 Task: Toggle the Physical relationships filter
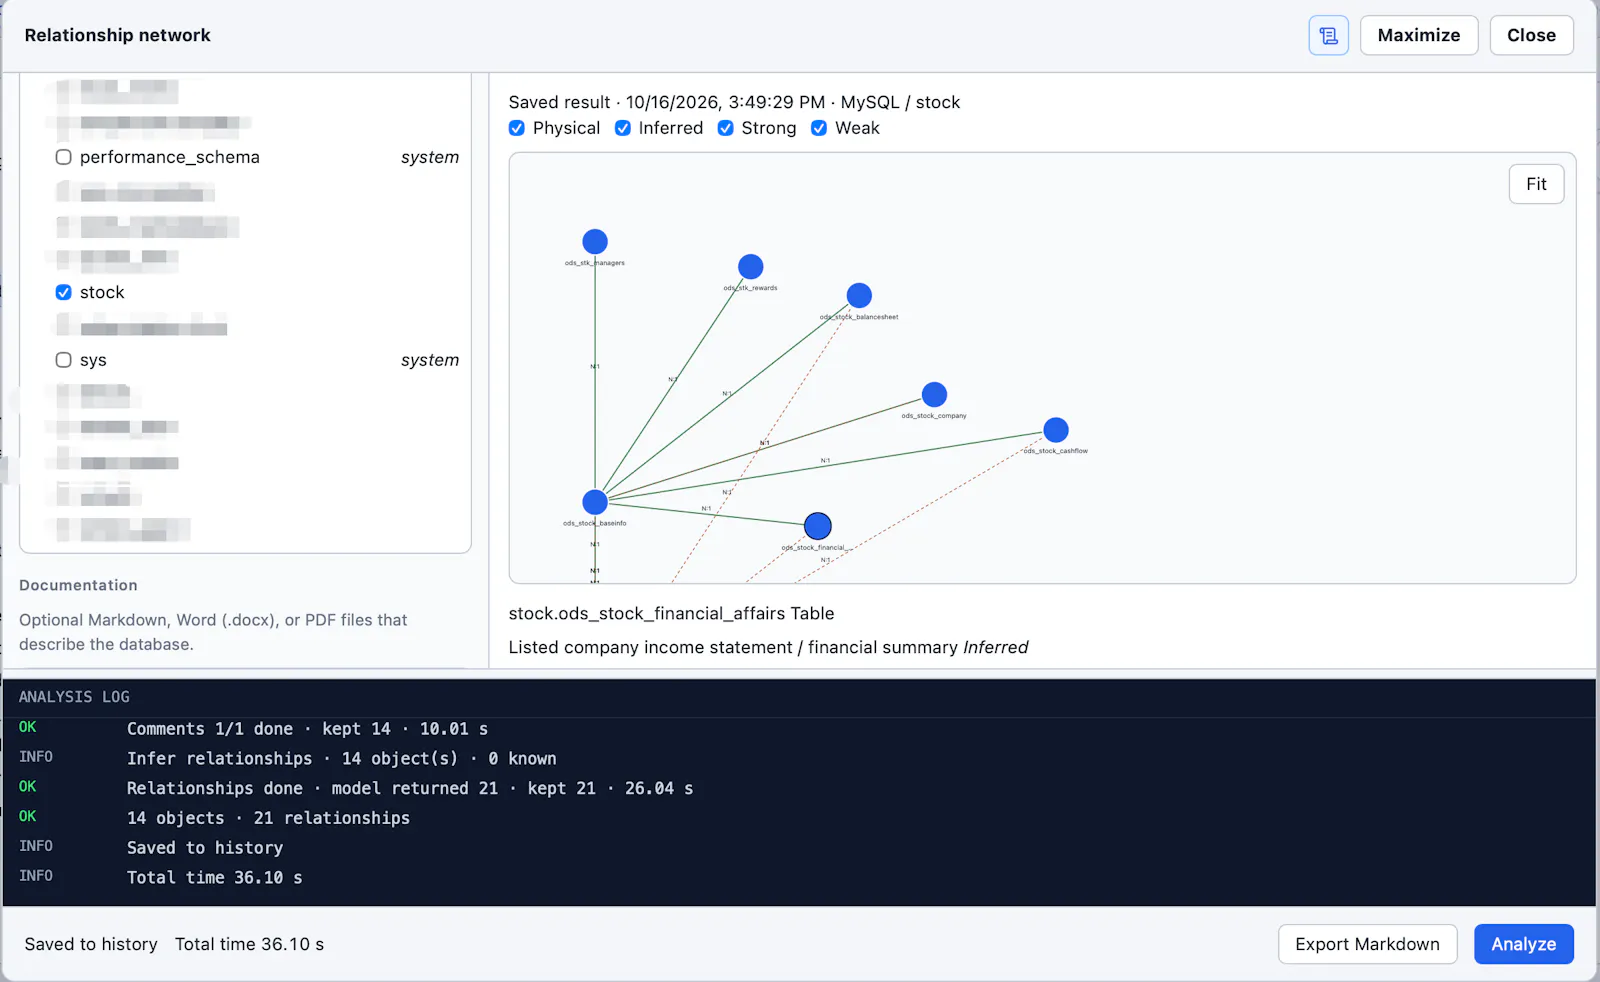[x=517, y=128]
